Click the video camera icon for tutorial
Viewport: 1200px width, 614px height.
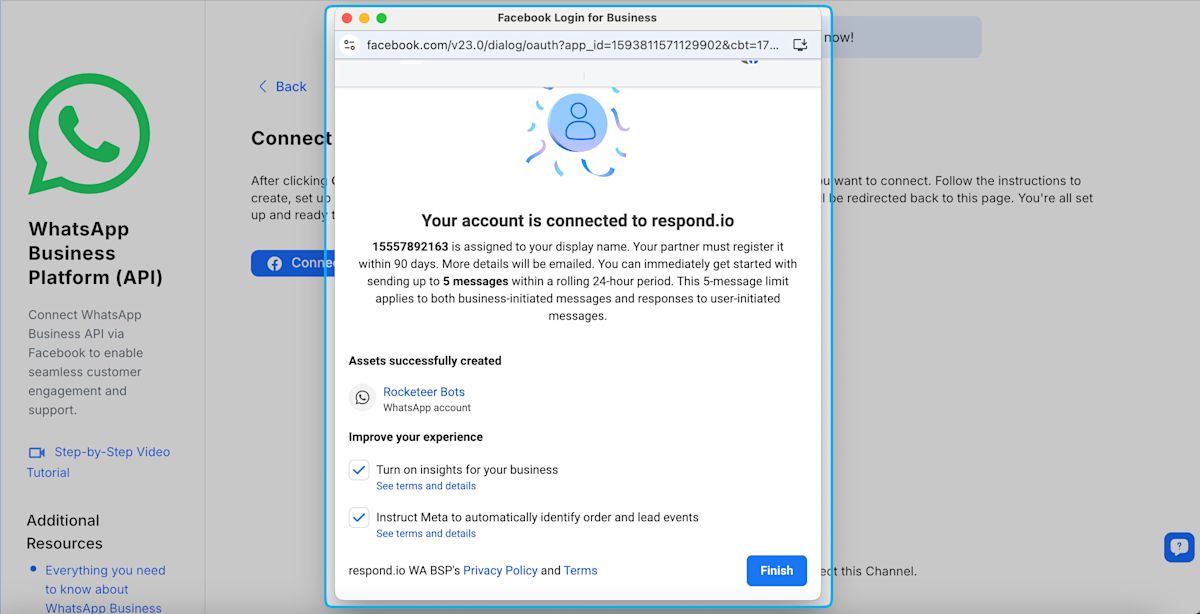37,453
